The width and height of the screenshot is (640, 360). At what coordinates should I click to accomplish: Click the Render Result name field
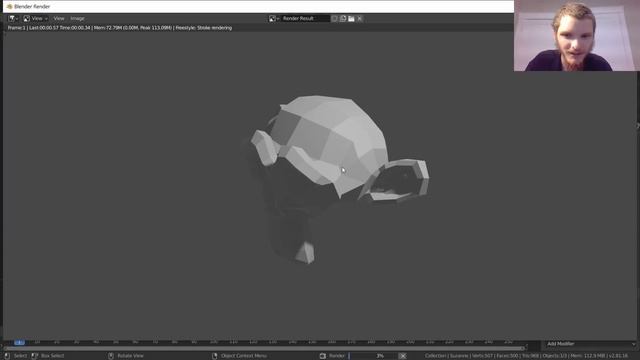click(x=305, y=18)
